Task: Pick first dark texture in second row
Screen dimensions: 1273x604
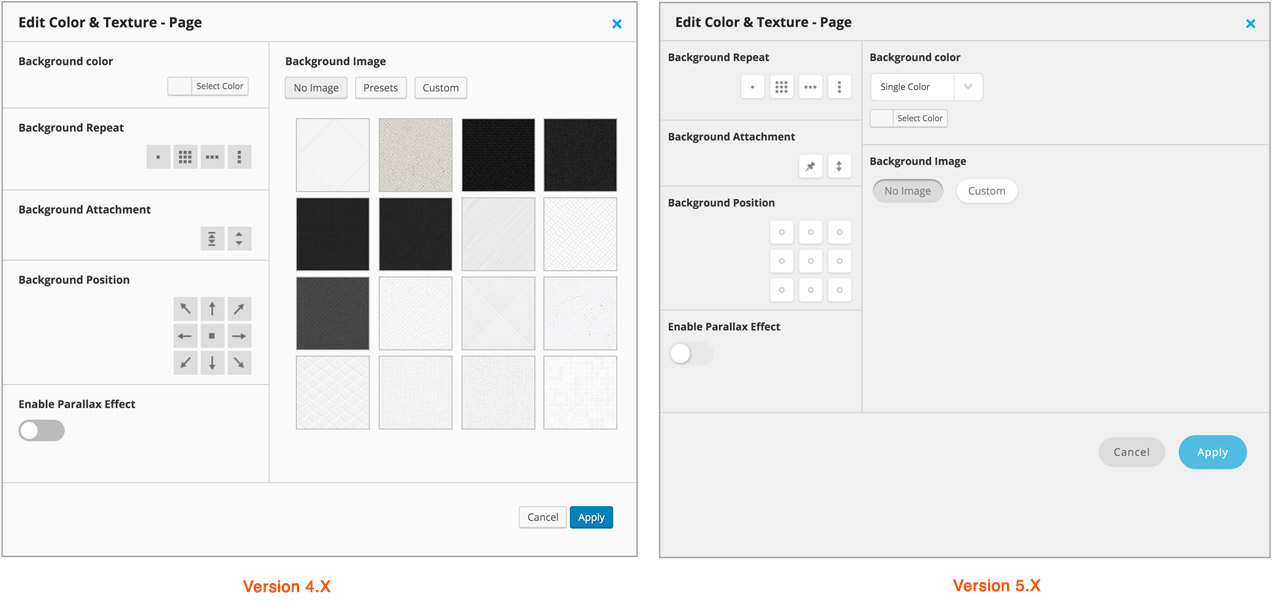Action: 333,234
